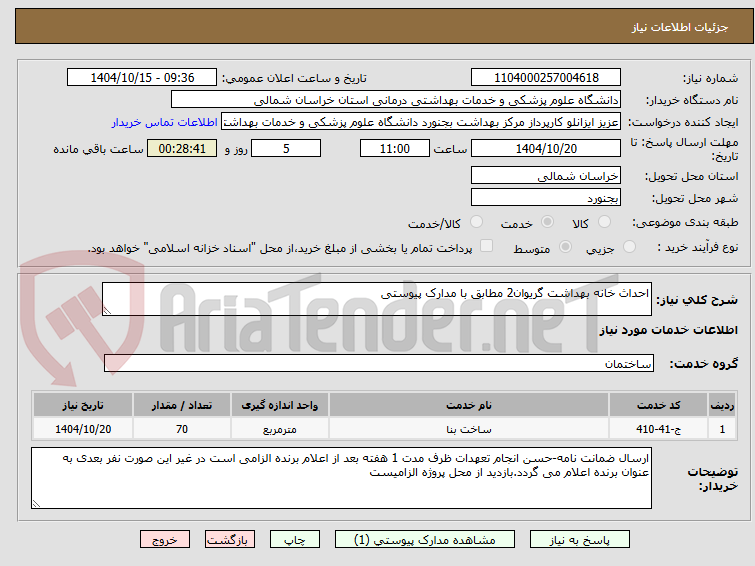Click the خروج exit button
755x566 pixels.
pyautogui.click(x=165, y=540)
